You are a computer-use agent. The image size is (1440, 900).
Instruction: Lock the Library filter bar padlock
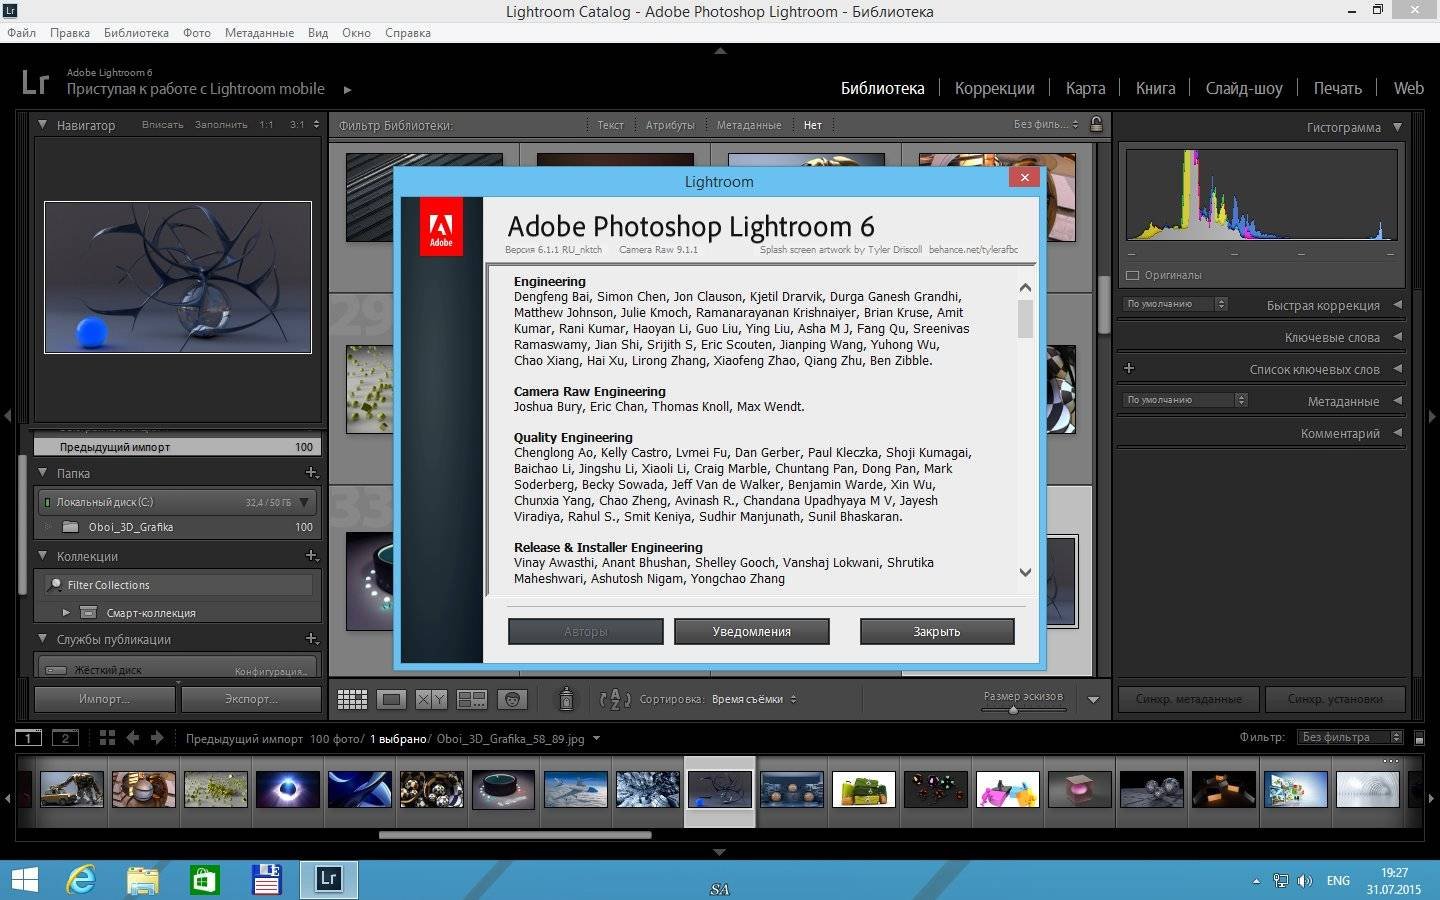1096,125
